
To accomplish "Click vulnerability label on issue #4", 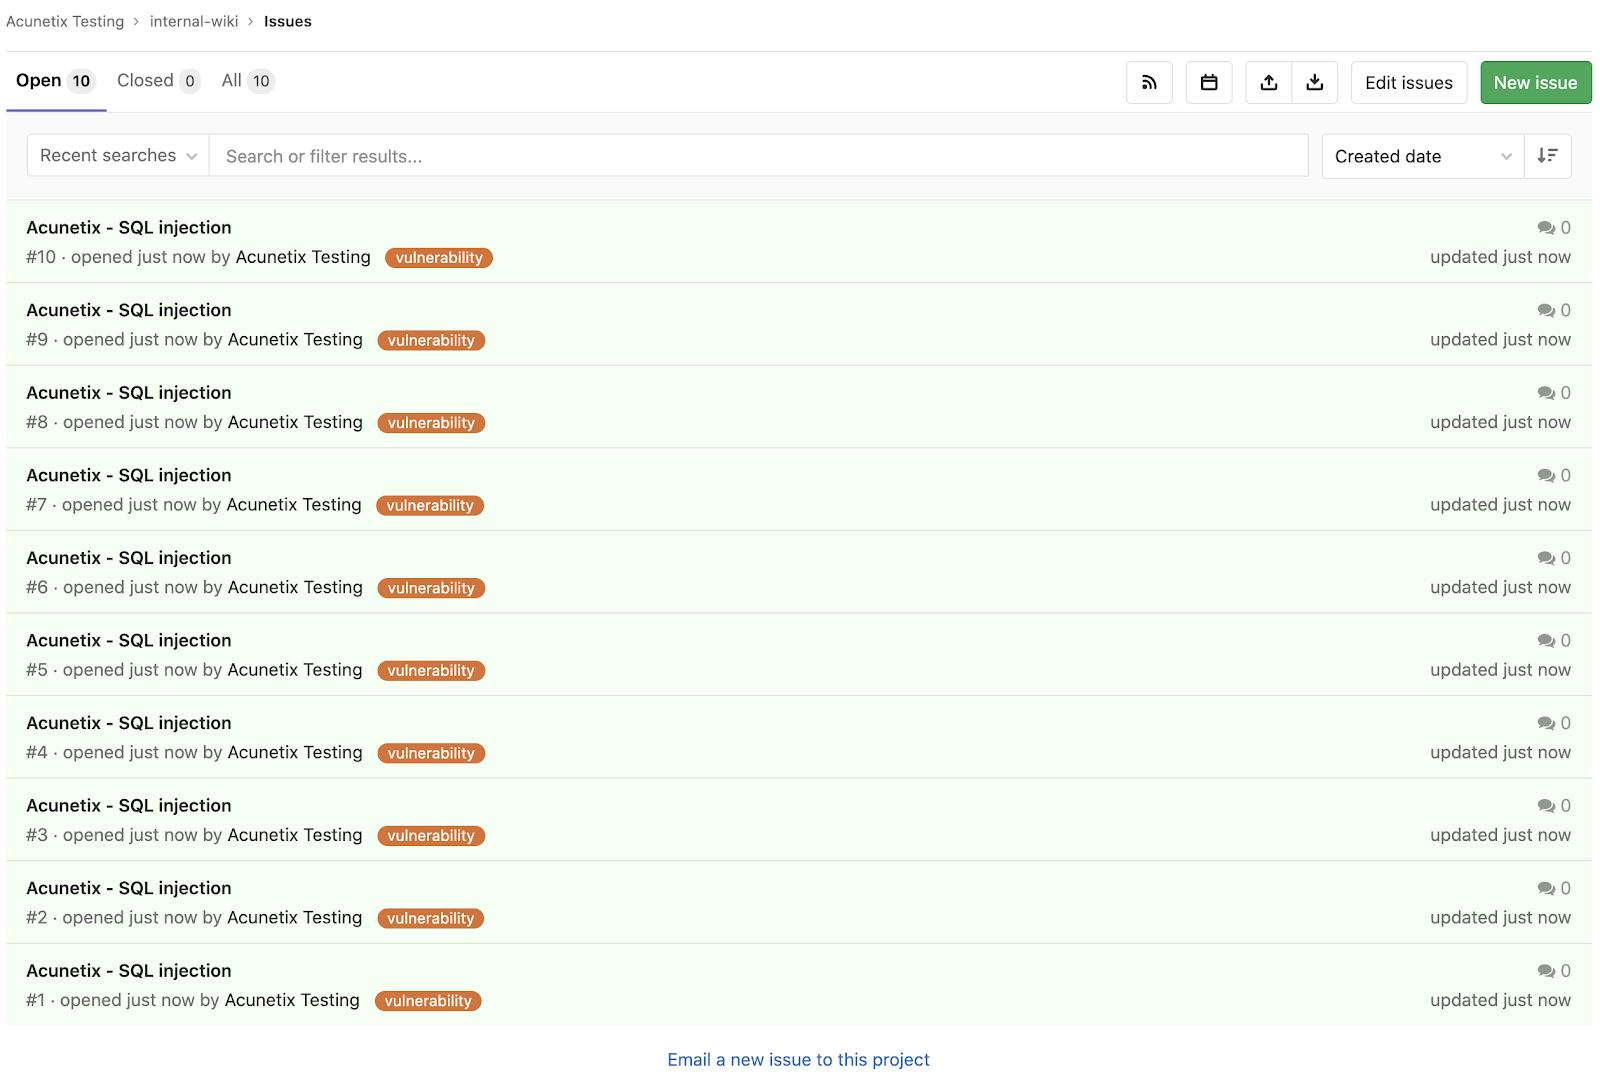I will pos(431,753).
